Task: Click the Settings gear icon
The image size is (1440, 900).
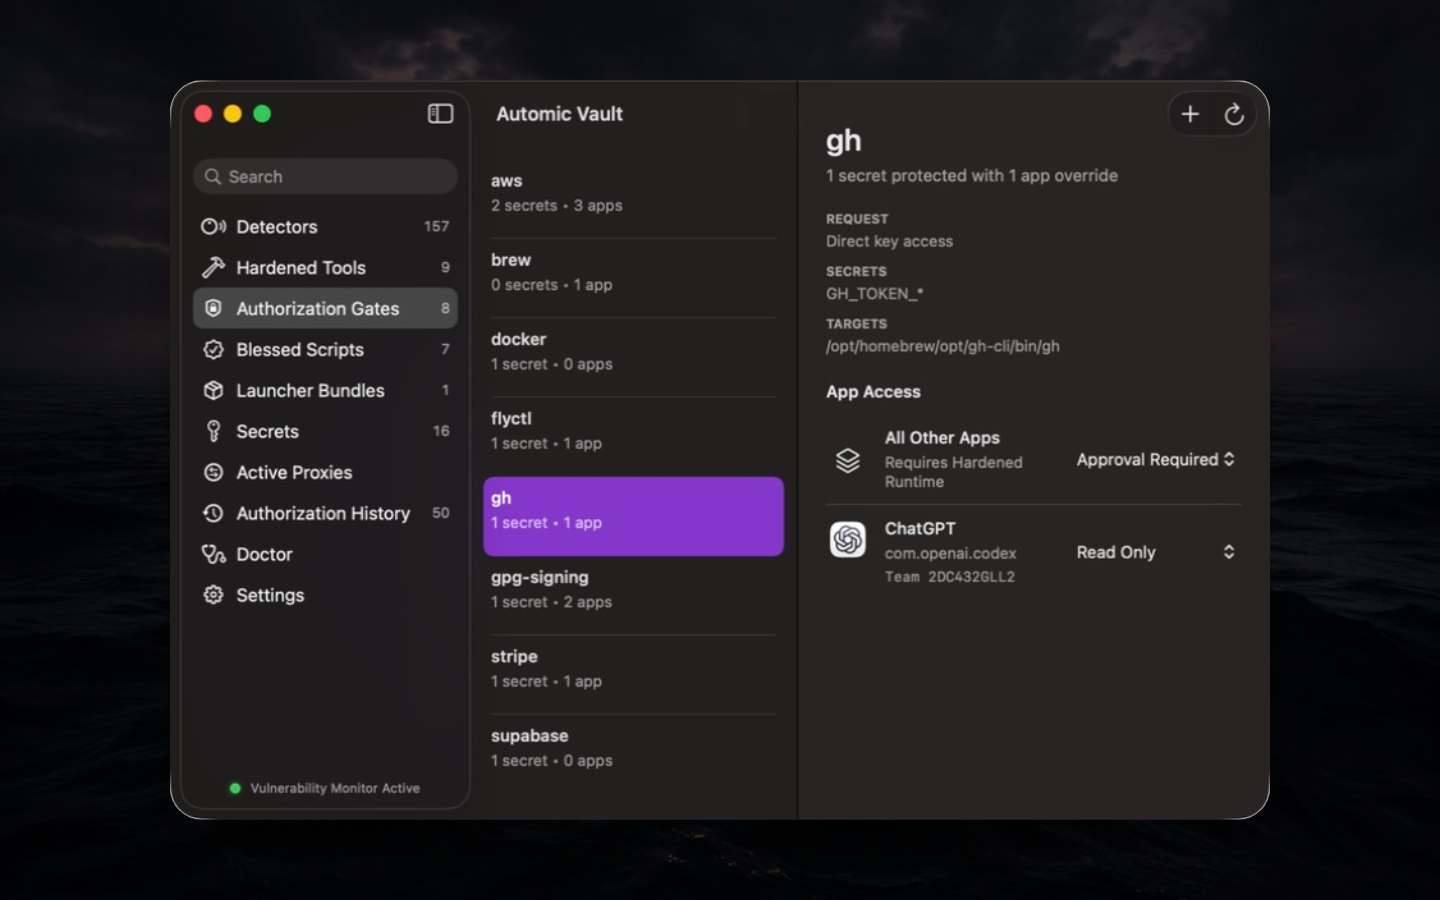Action: point(213,596)
